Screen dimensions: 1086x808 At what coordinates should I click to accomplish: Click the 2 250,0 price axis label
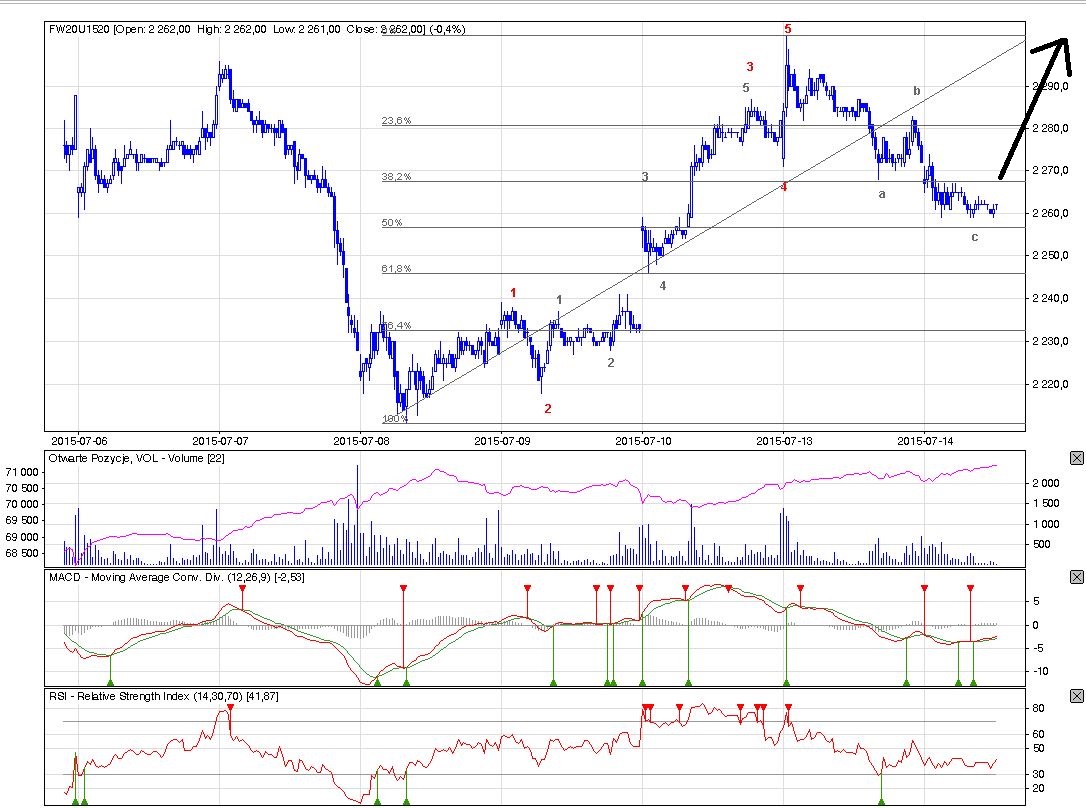point(1050,255)
